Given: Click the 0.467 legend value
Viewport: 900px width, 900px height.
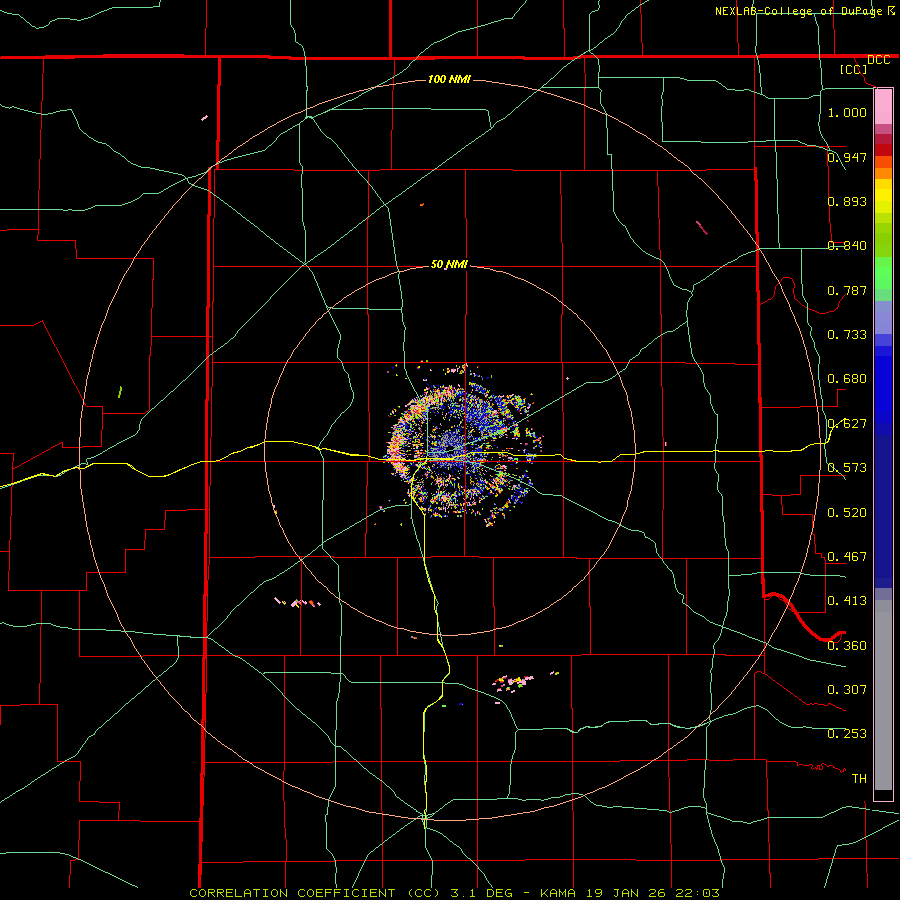Looking at the screenshot, I should point(847,556).
